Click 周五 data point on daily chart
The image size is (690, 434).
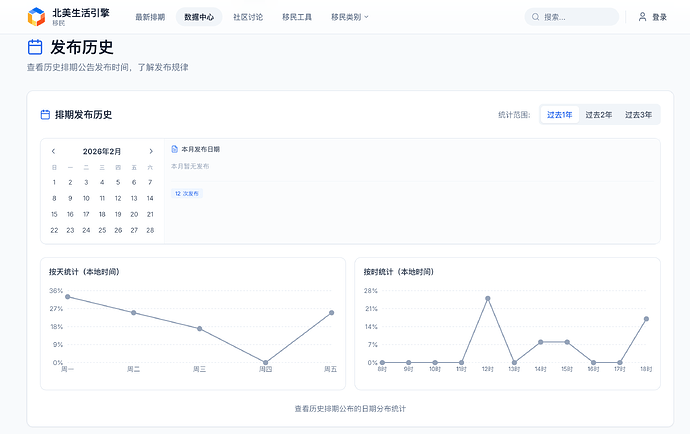[x=331, y=313]
